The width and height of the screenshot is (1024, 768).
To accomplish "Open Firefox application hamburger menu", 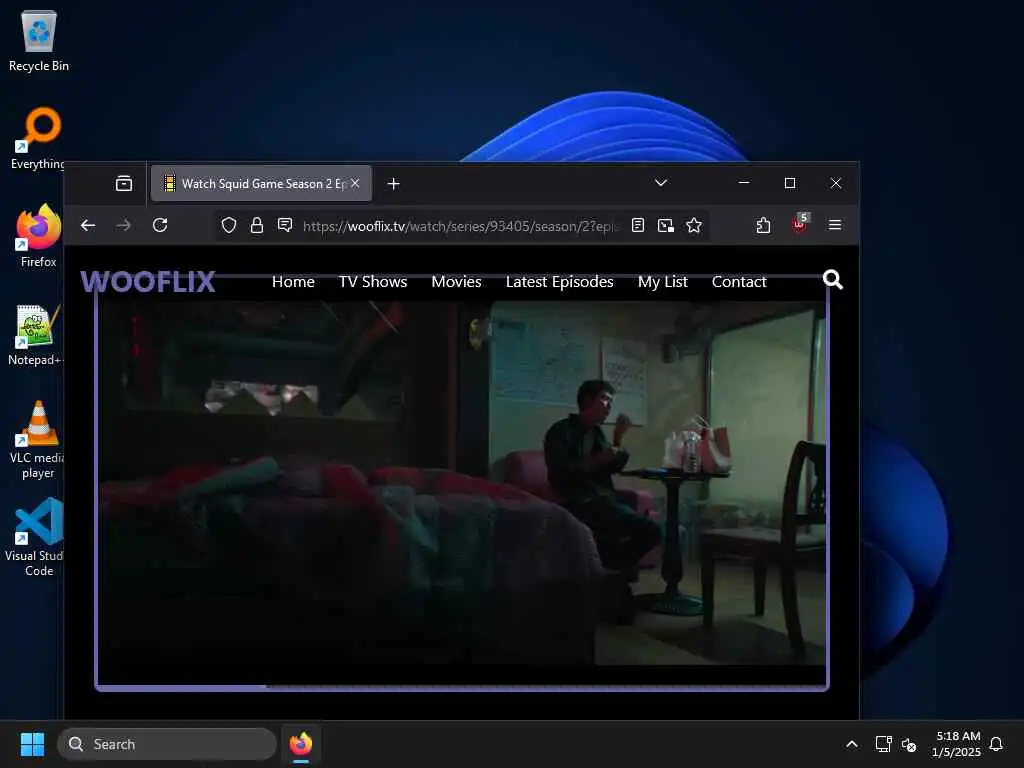I will point(835,225).
